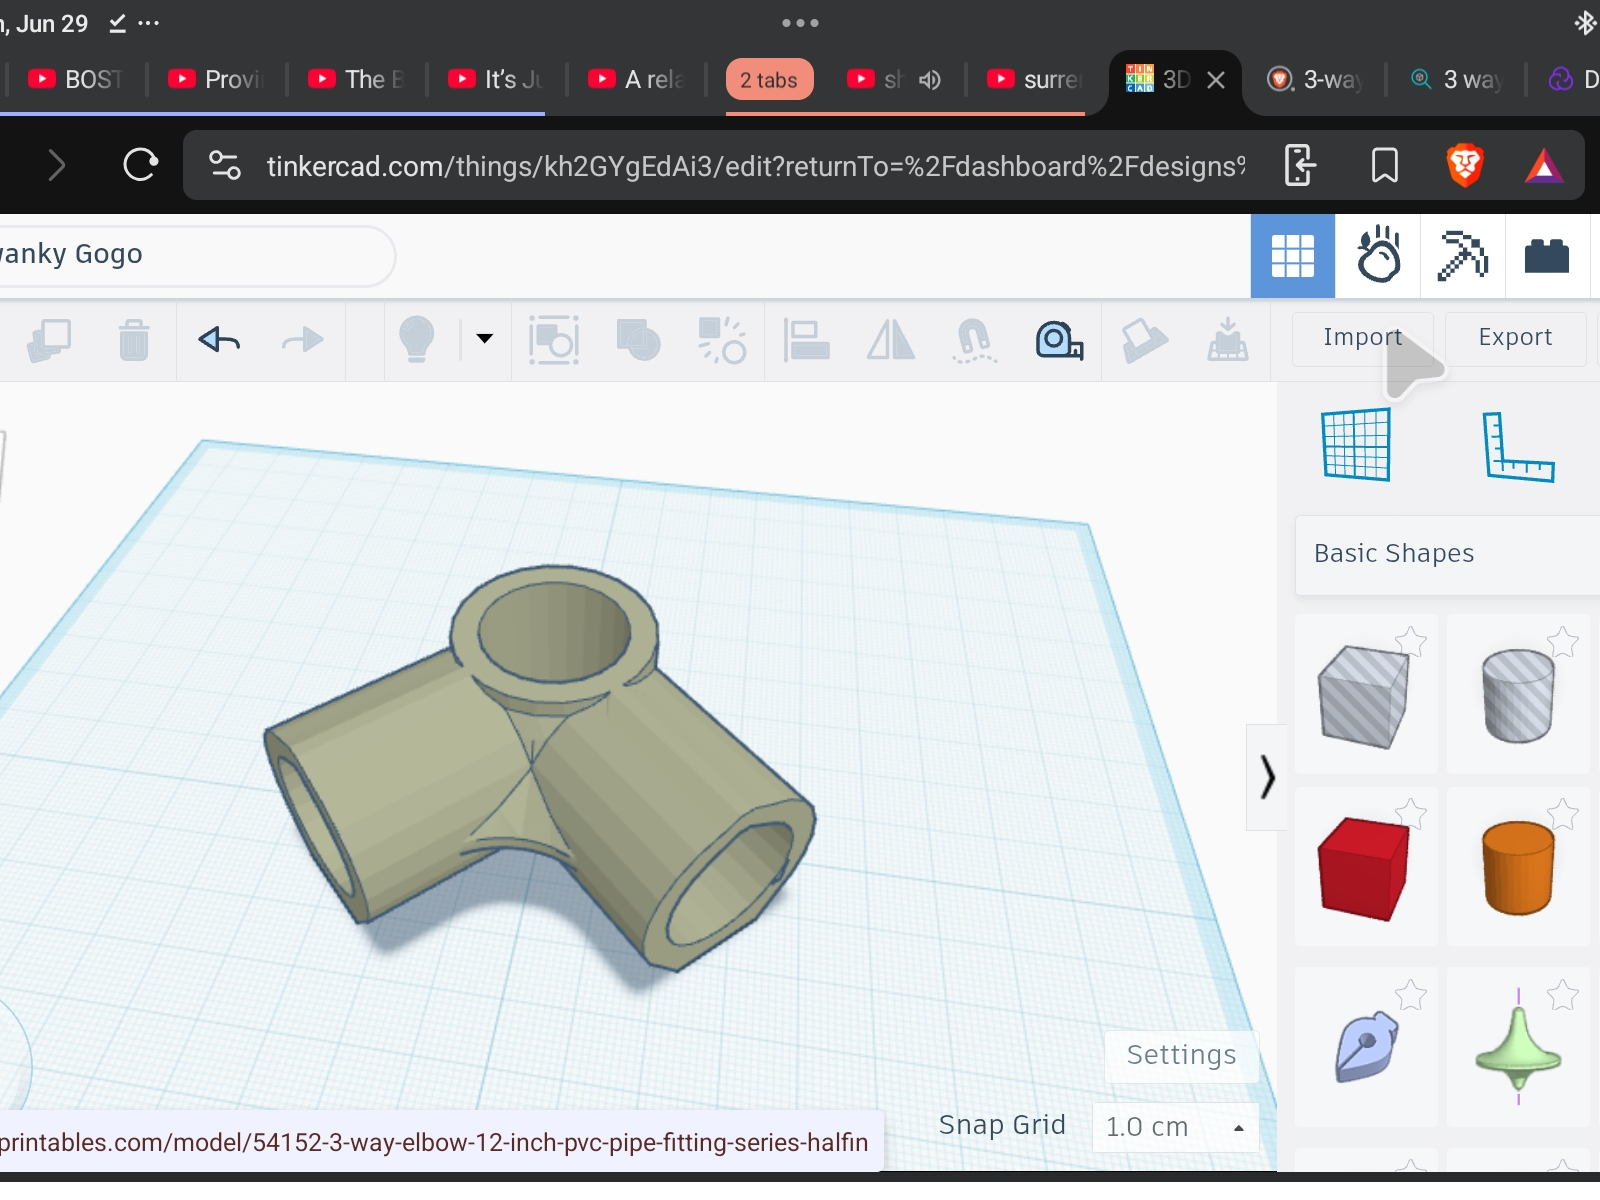Toggle Show All lightbulb icon
Viewport: 1600px width, 1200px height.
417,340
